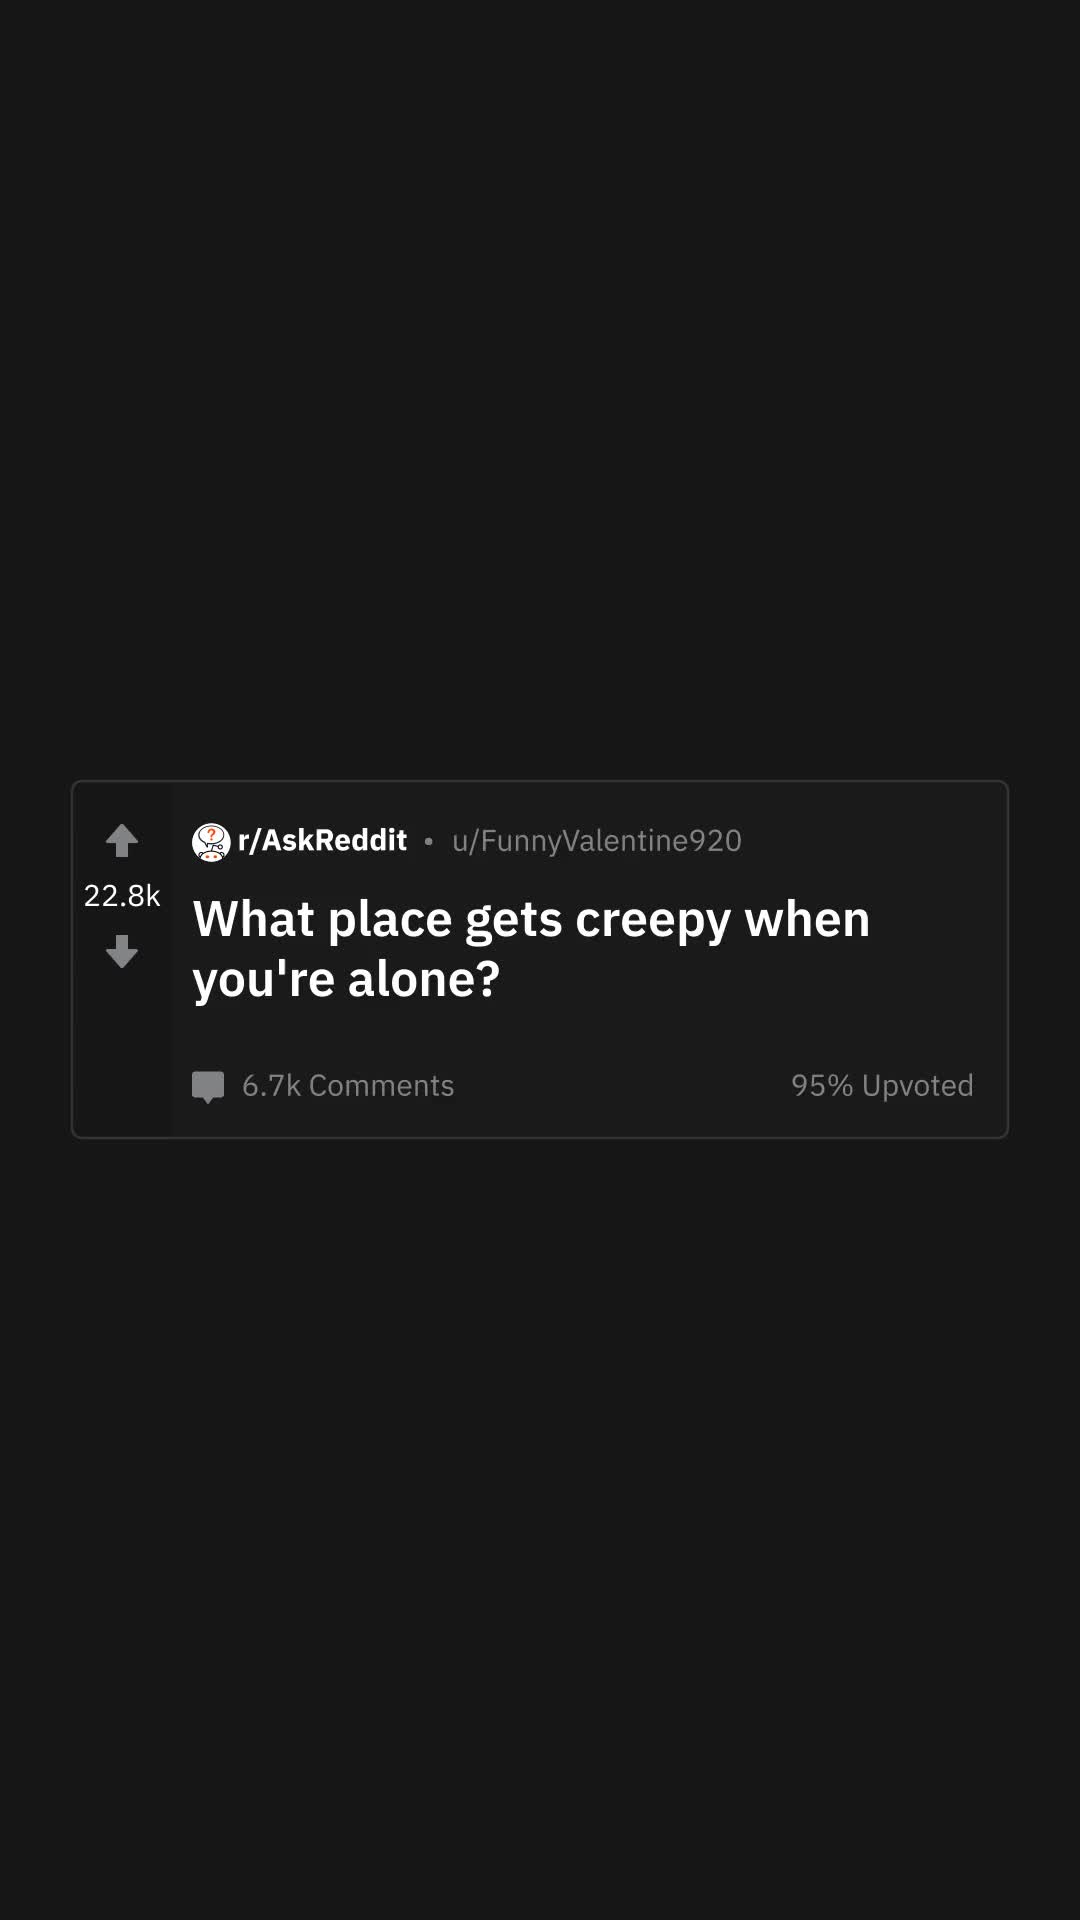Click empty space between Comments and Upvoted
The width and height of the screenshot is (1080, 1920).
(622, 1086)
